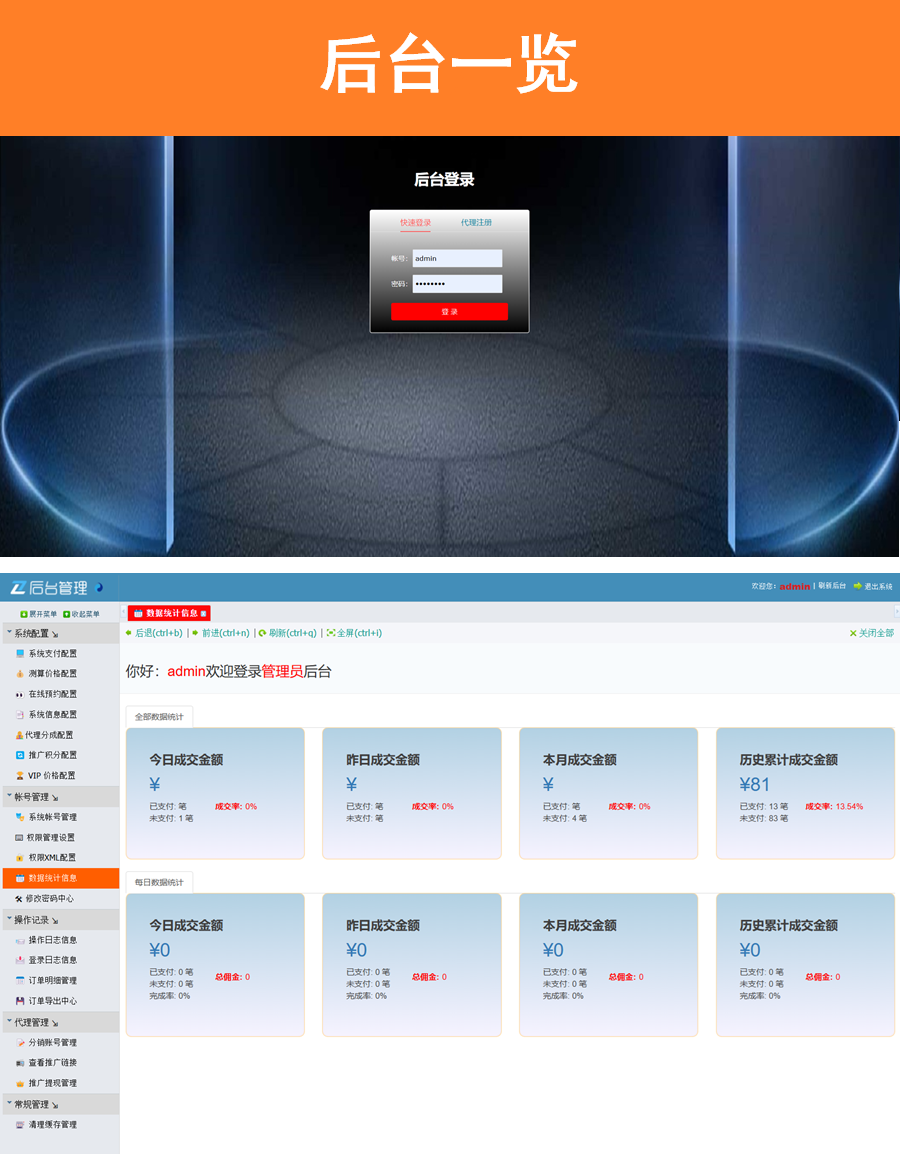Click the 关闭全部 link
This screenshot has height=1160, width=900.
click(x=871, y=633)
